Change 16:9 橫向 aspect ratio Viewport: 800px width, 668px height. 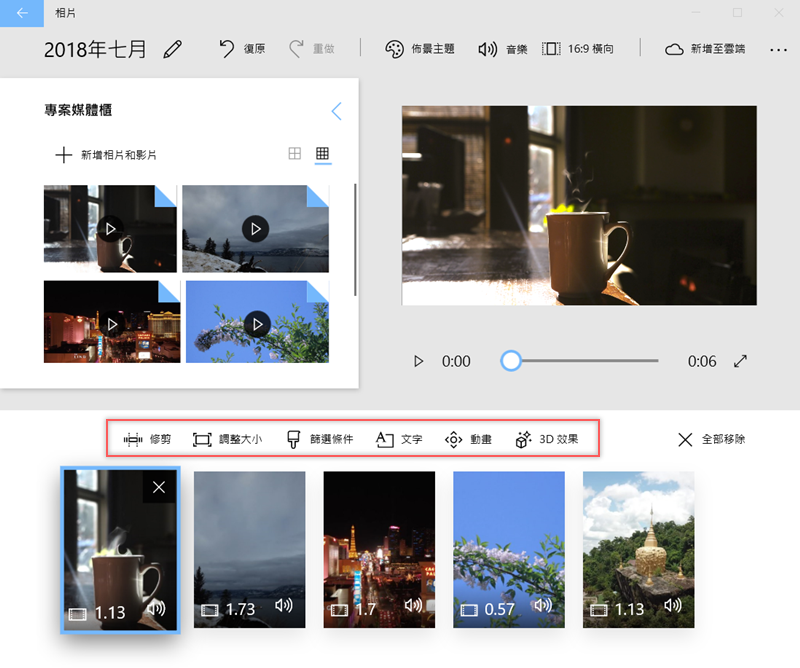click(578, 49)
